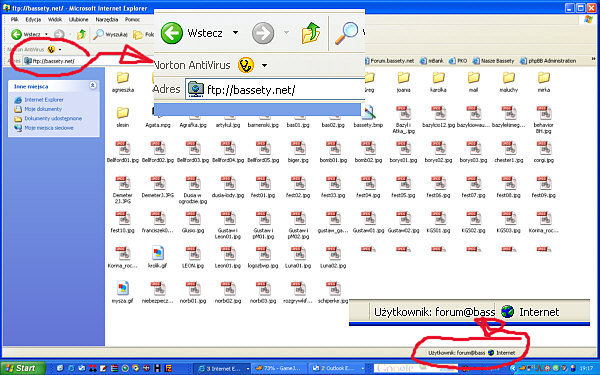Open the maluchy folder
Viewport: 600px width, 375px height.
509,78
